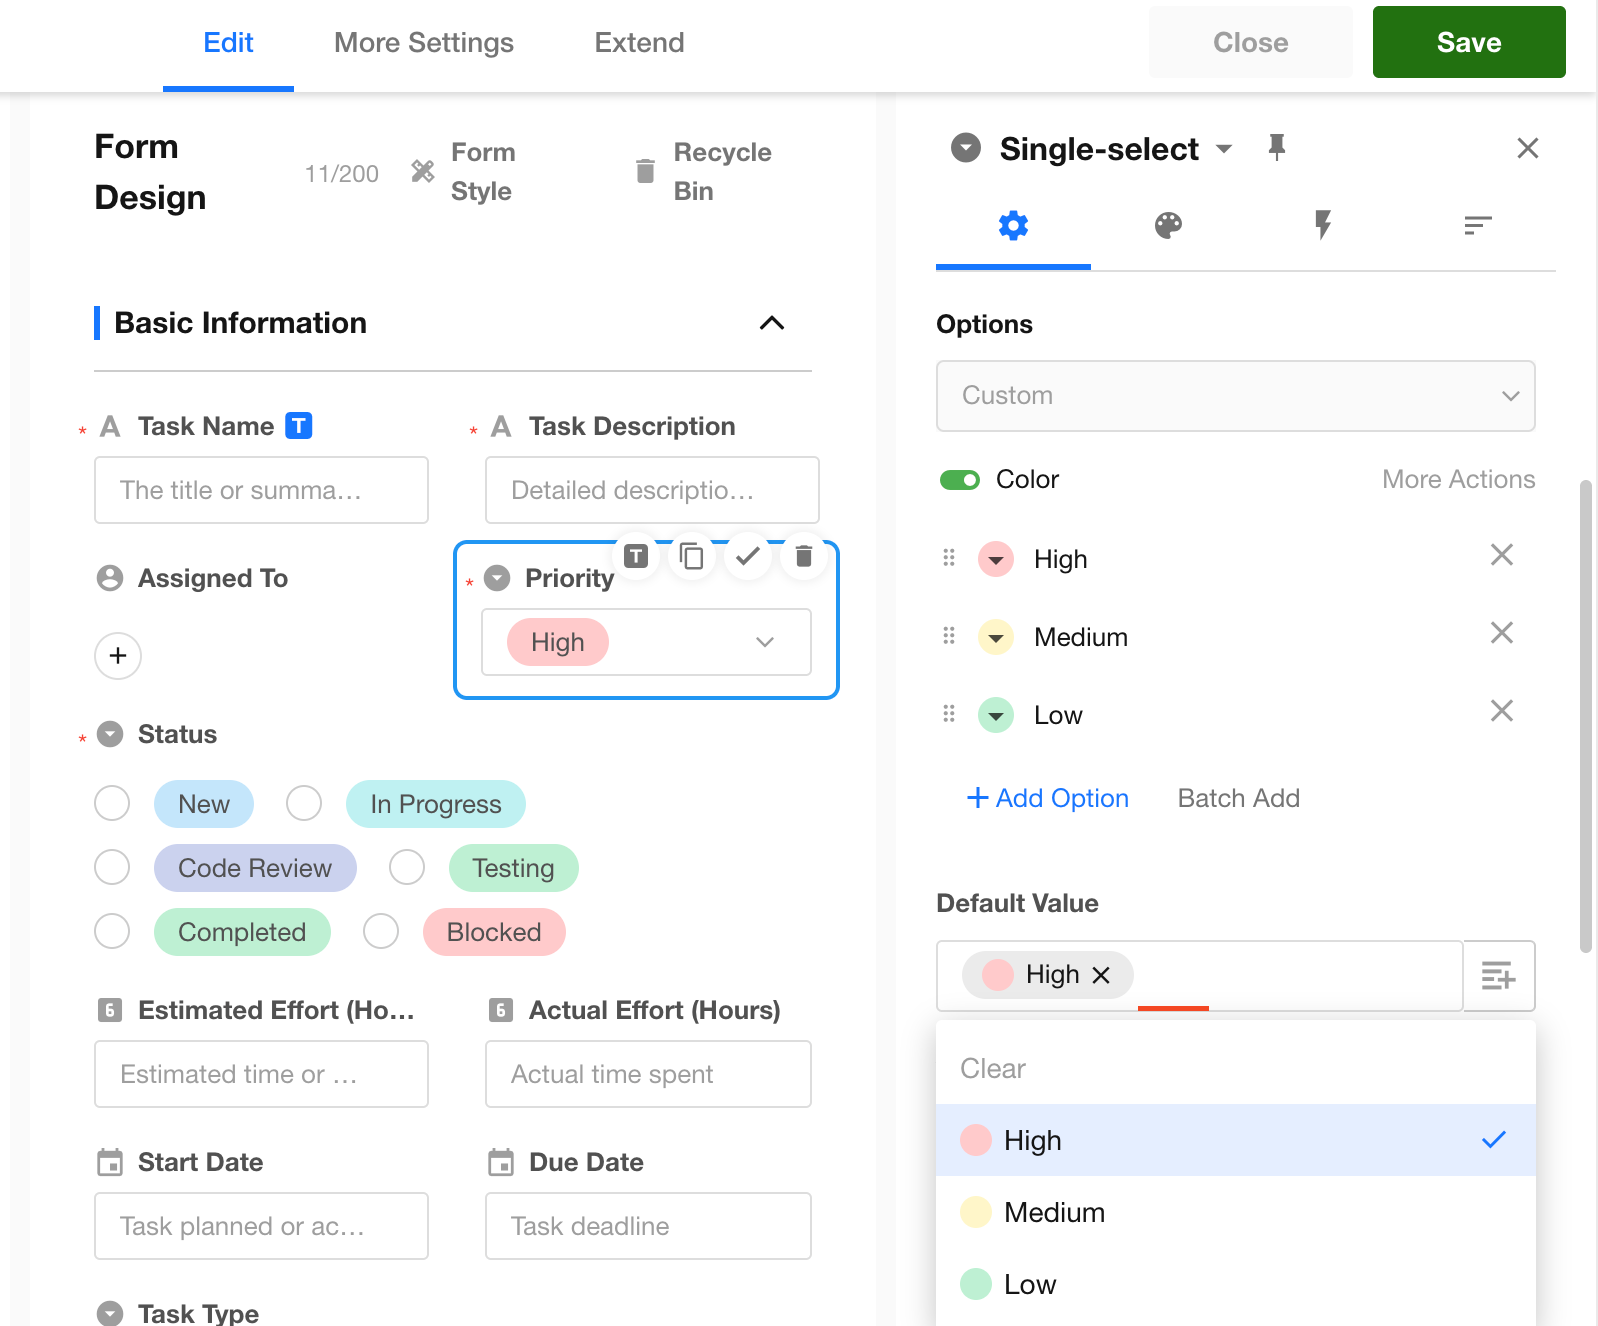Collapse the Basic Information section
1598x1326 pixels.
(x=771, y=323)
